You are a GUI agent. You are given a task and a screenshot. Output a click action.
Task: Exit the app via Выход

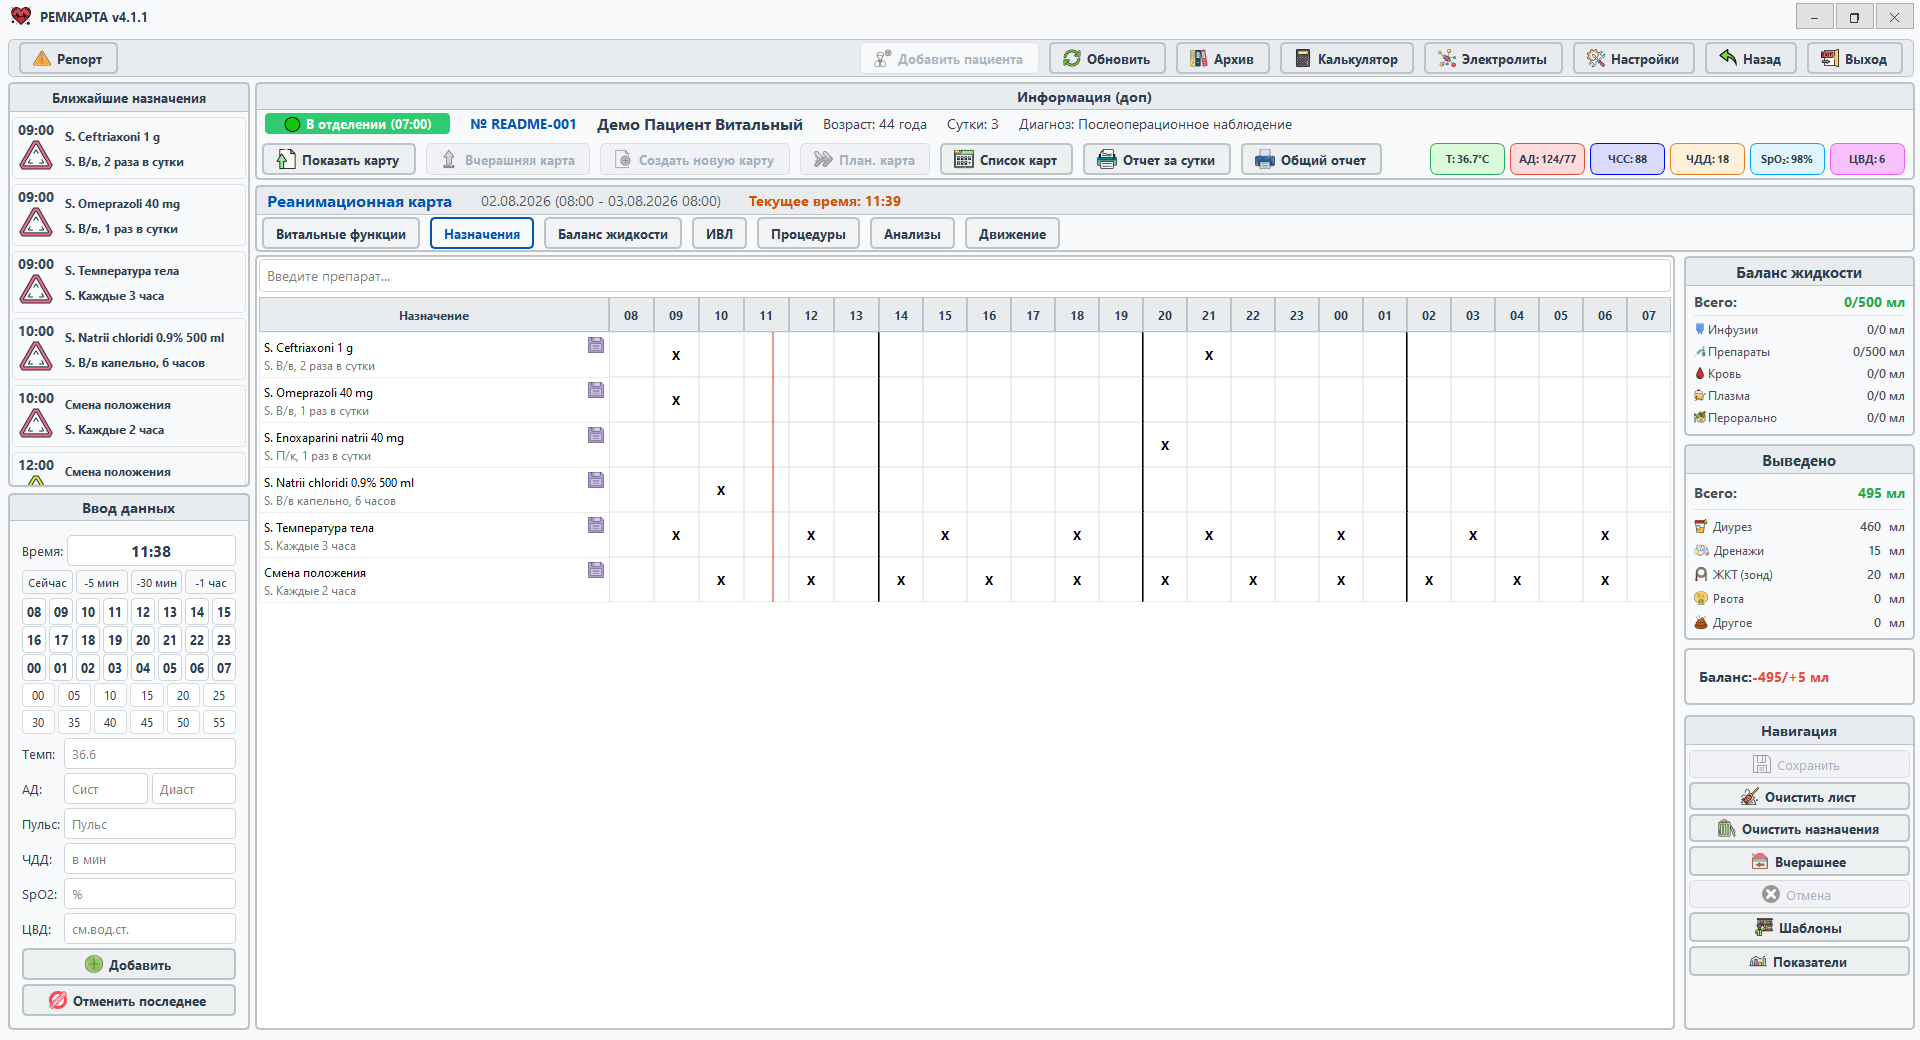[1855, 59]
